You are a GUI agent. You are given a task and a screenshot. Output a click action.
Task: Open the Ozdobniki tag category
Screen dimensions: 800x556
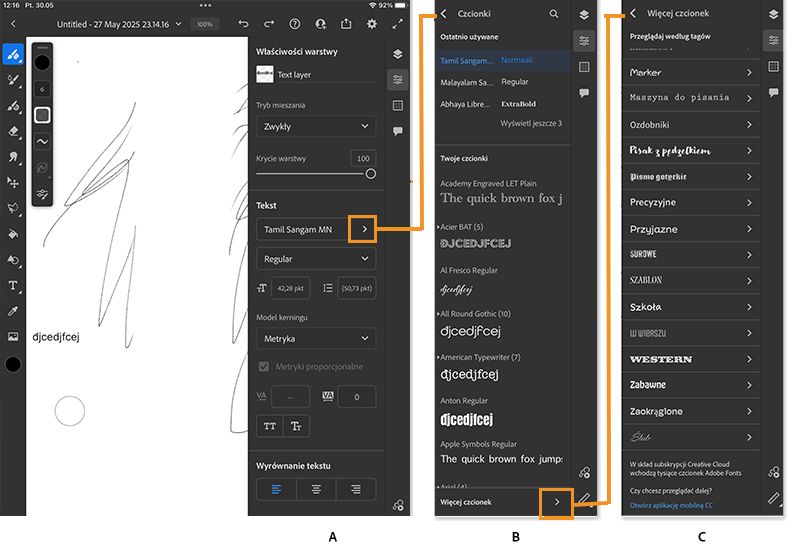click(x=691, y=124)
